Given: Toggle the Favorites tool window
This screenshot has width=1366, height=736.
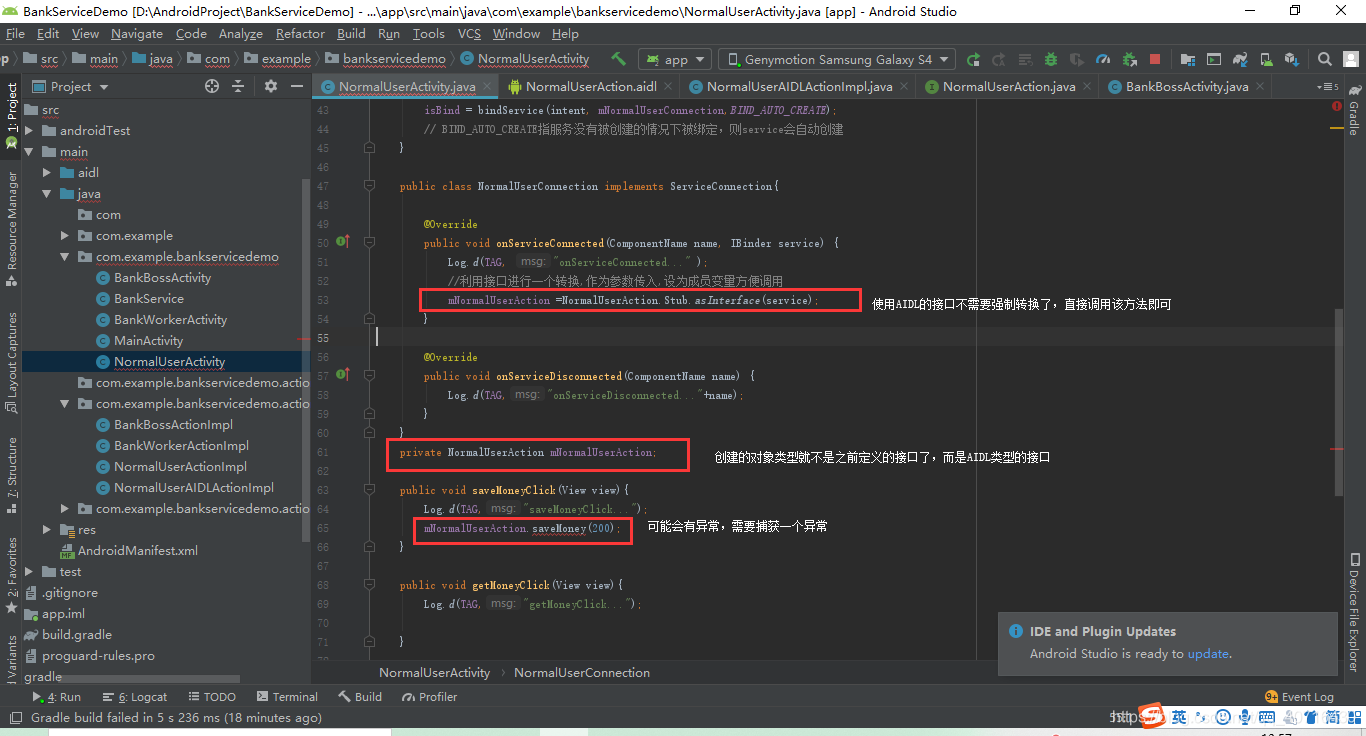Looking at the screenshot, I should click(x=12, y=575).
